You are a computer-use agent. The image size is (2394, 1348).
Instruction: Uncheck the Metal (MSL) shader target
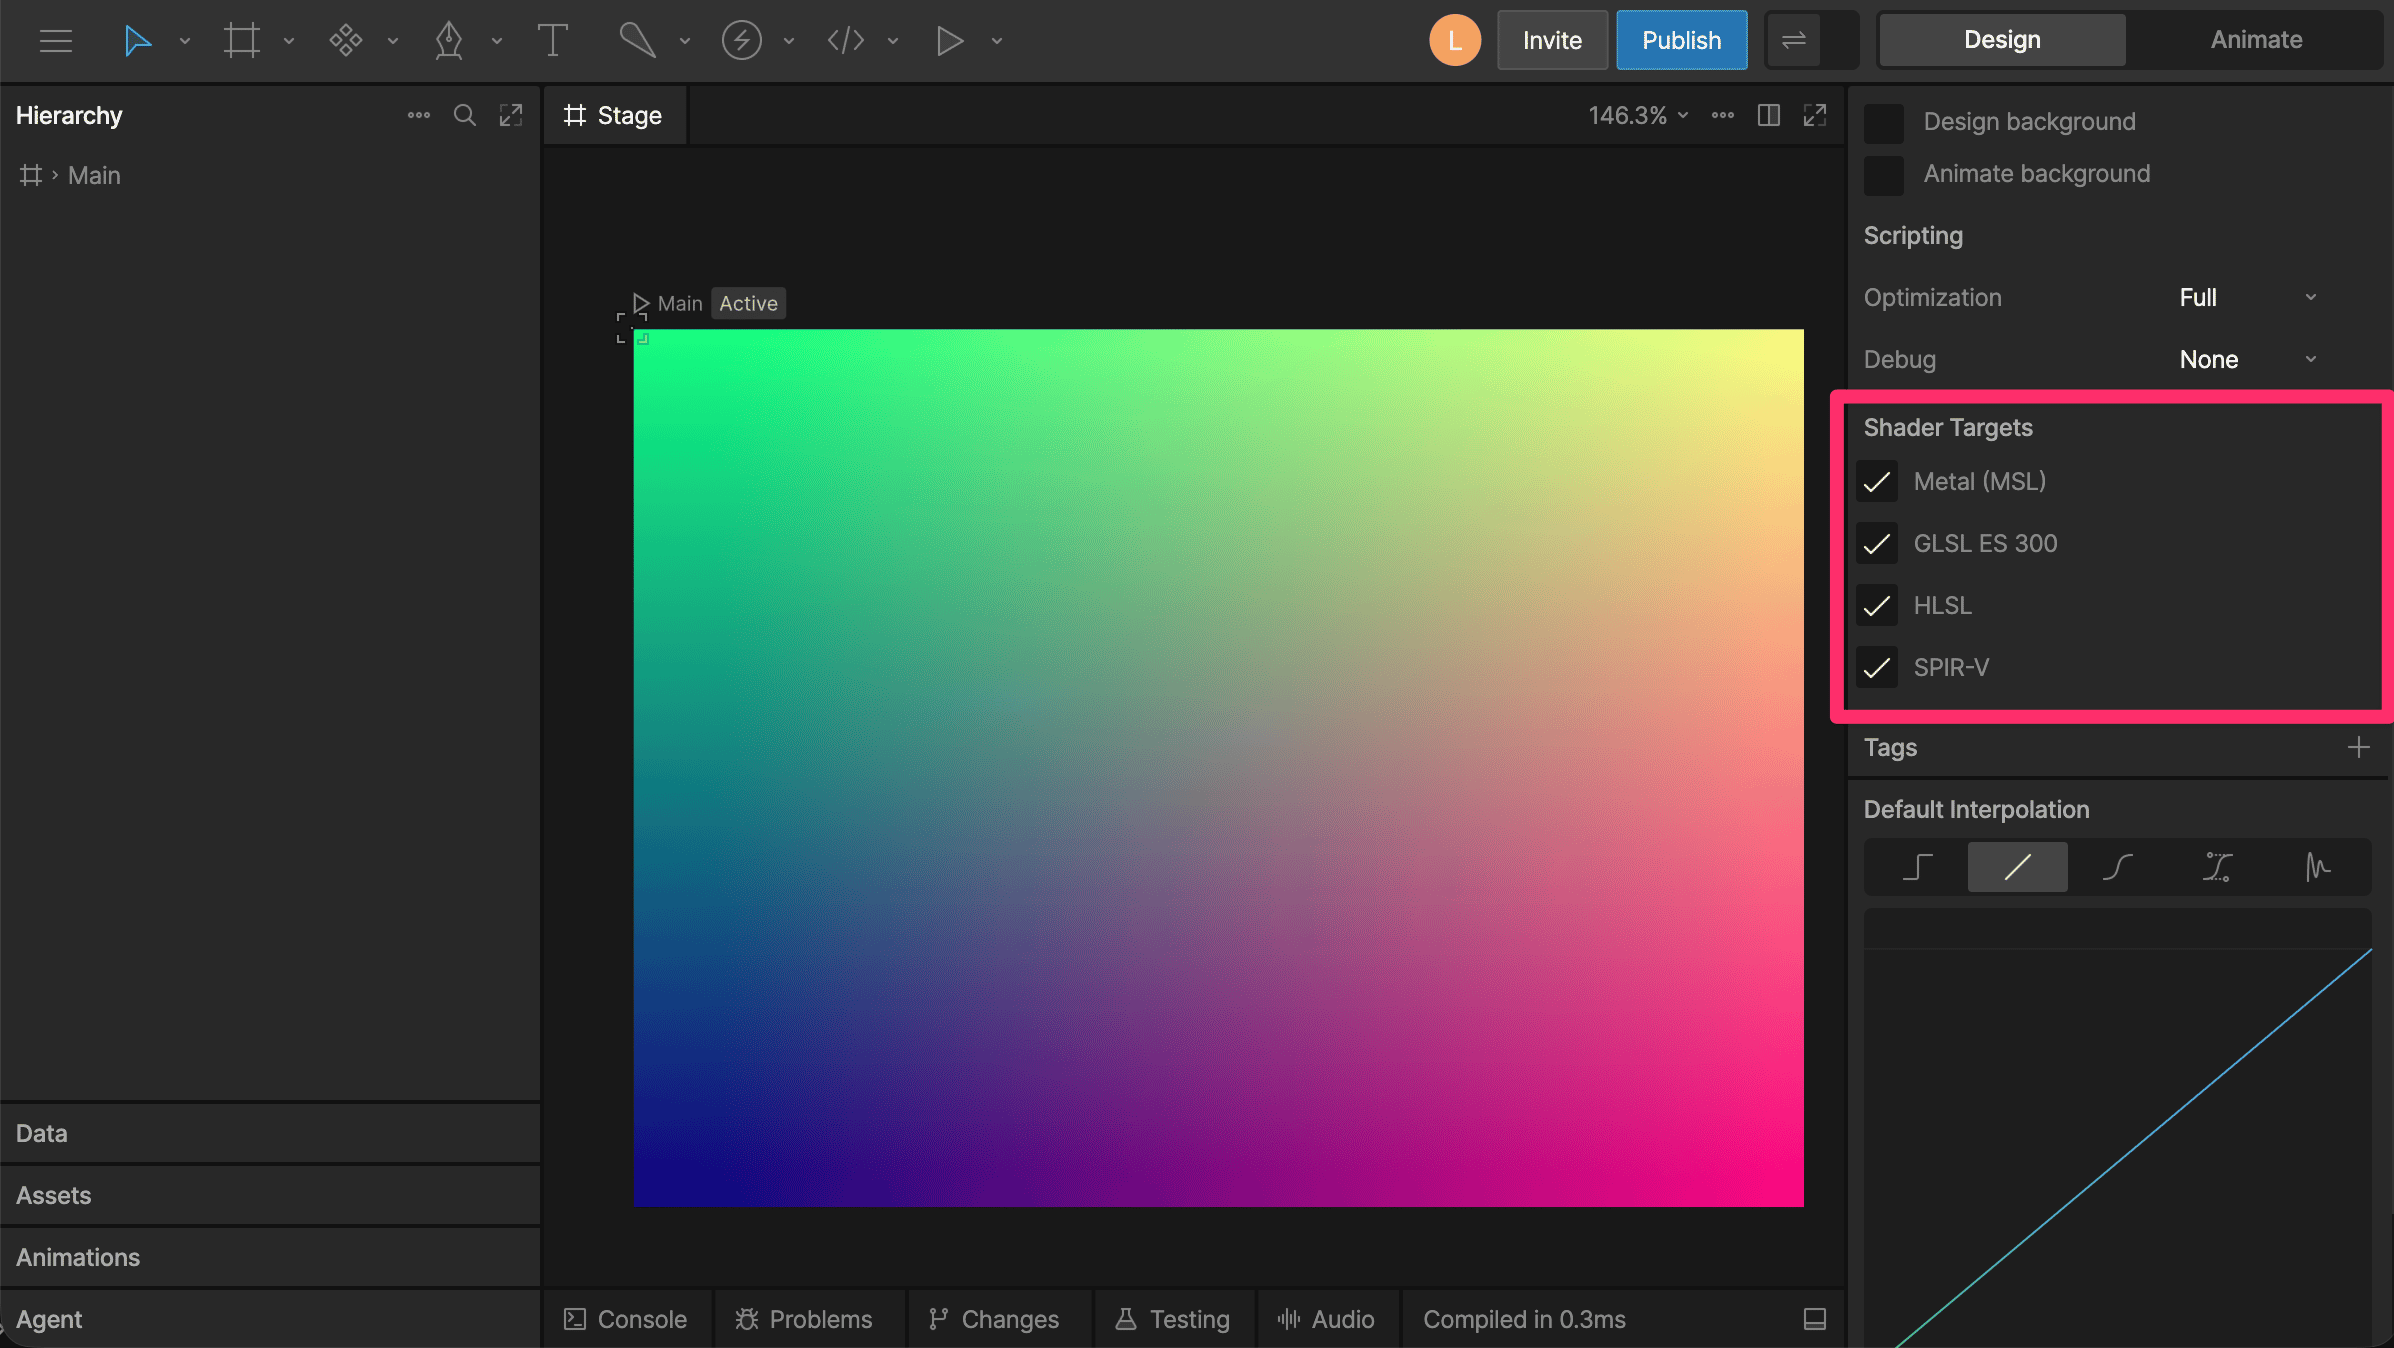(x=1877, y=482)
